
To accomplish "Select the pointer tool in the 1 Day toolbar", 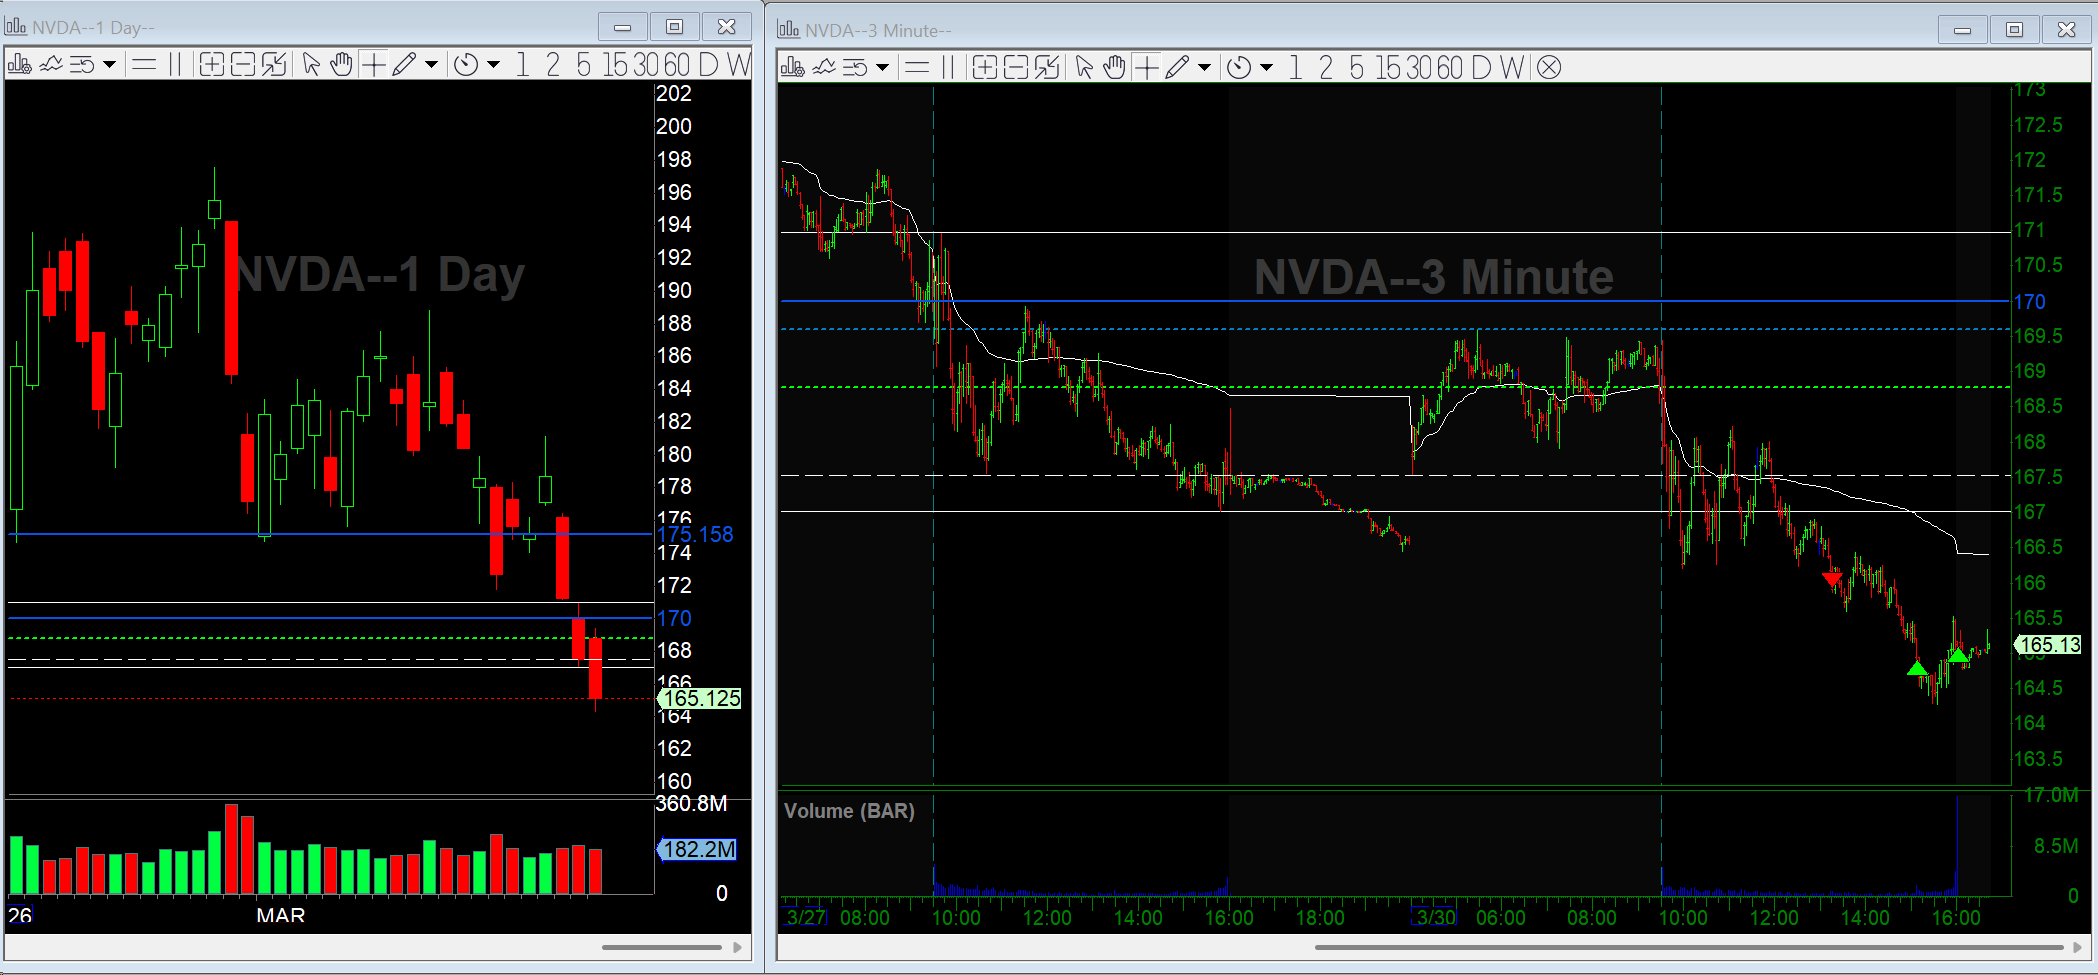I will click(311, 65).
